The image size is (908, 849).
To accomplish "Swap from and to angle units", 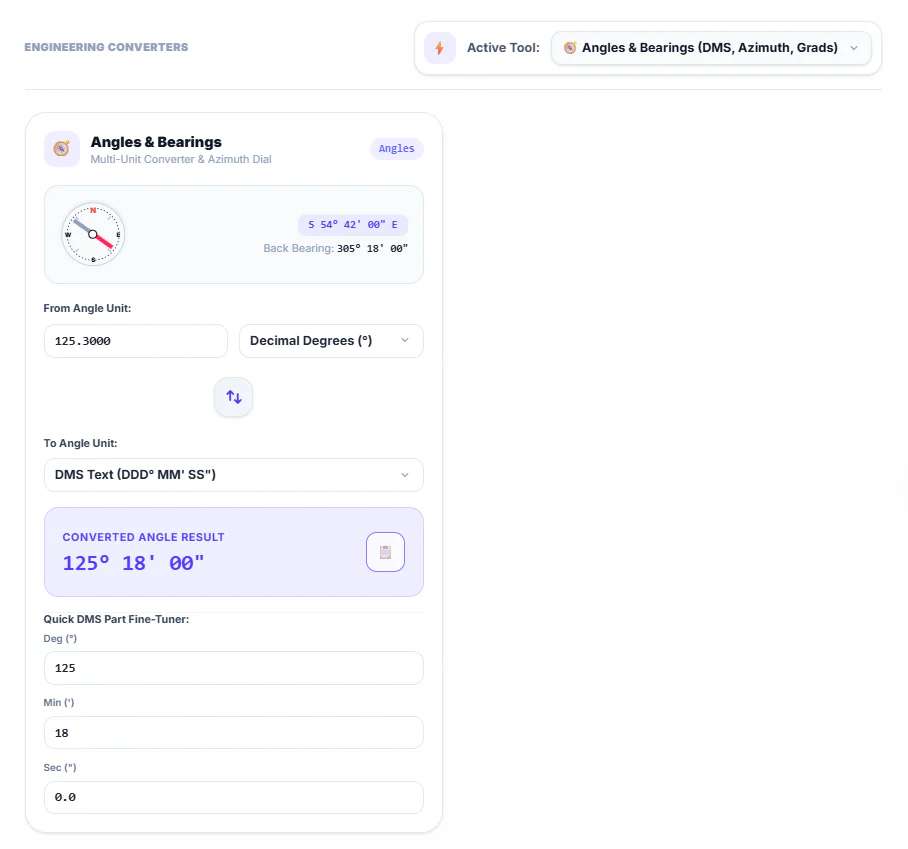I will click(233, 397).
